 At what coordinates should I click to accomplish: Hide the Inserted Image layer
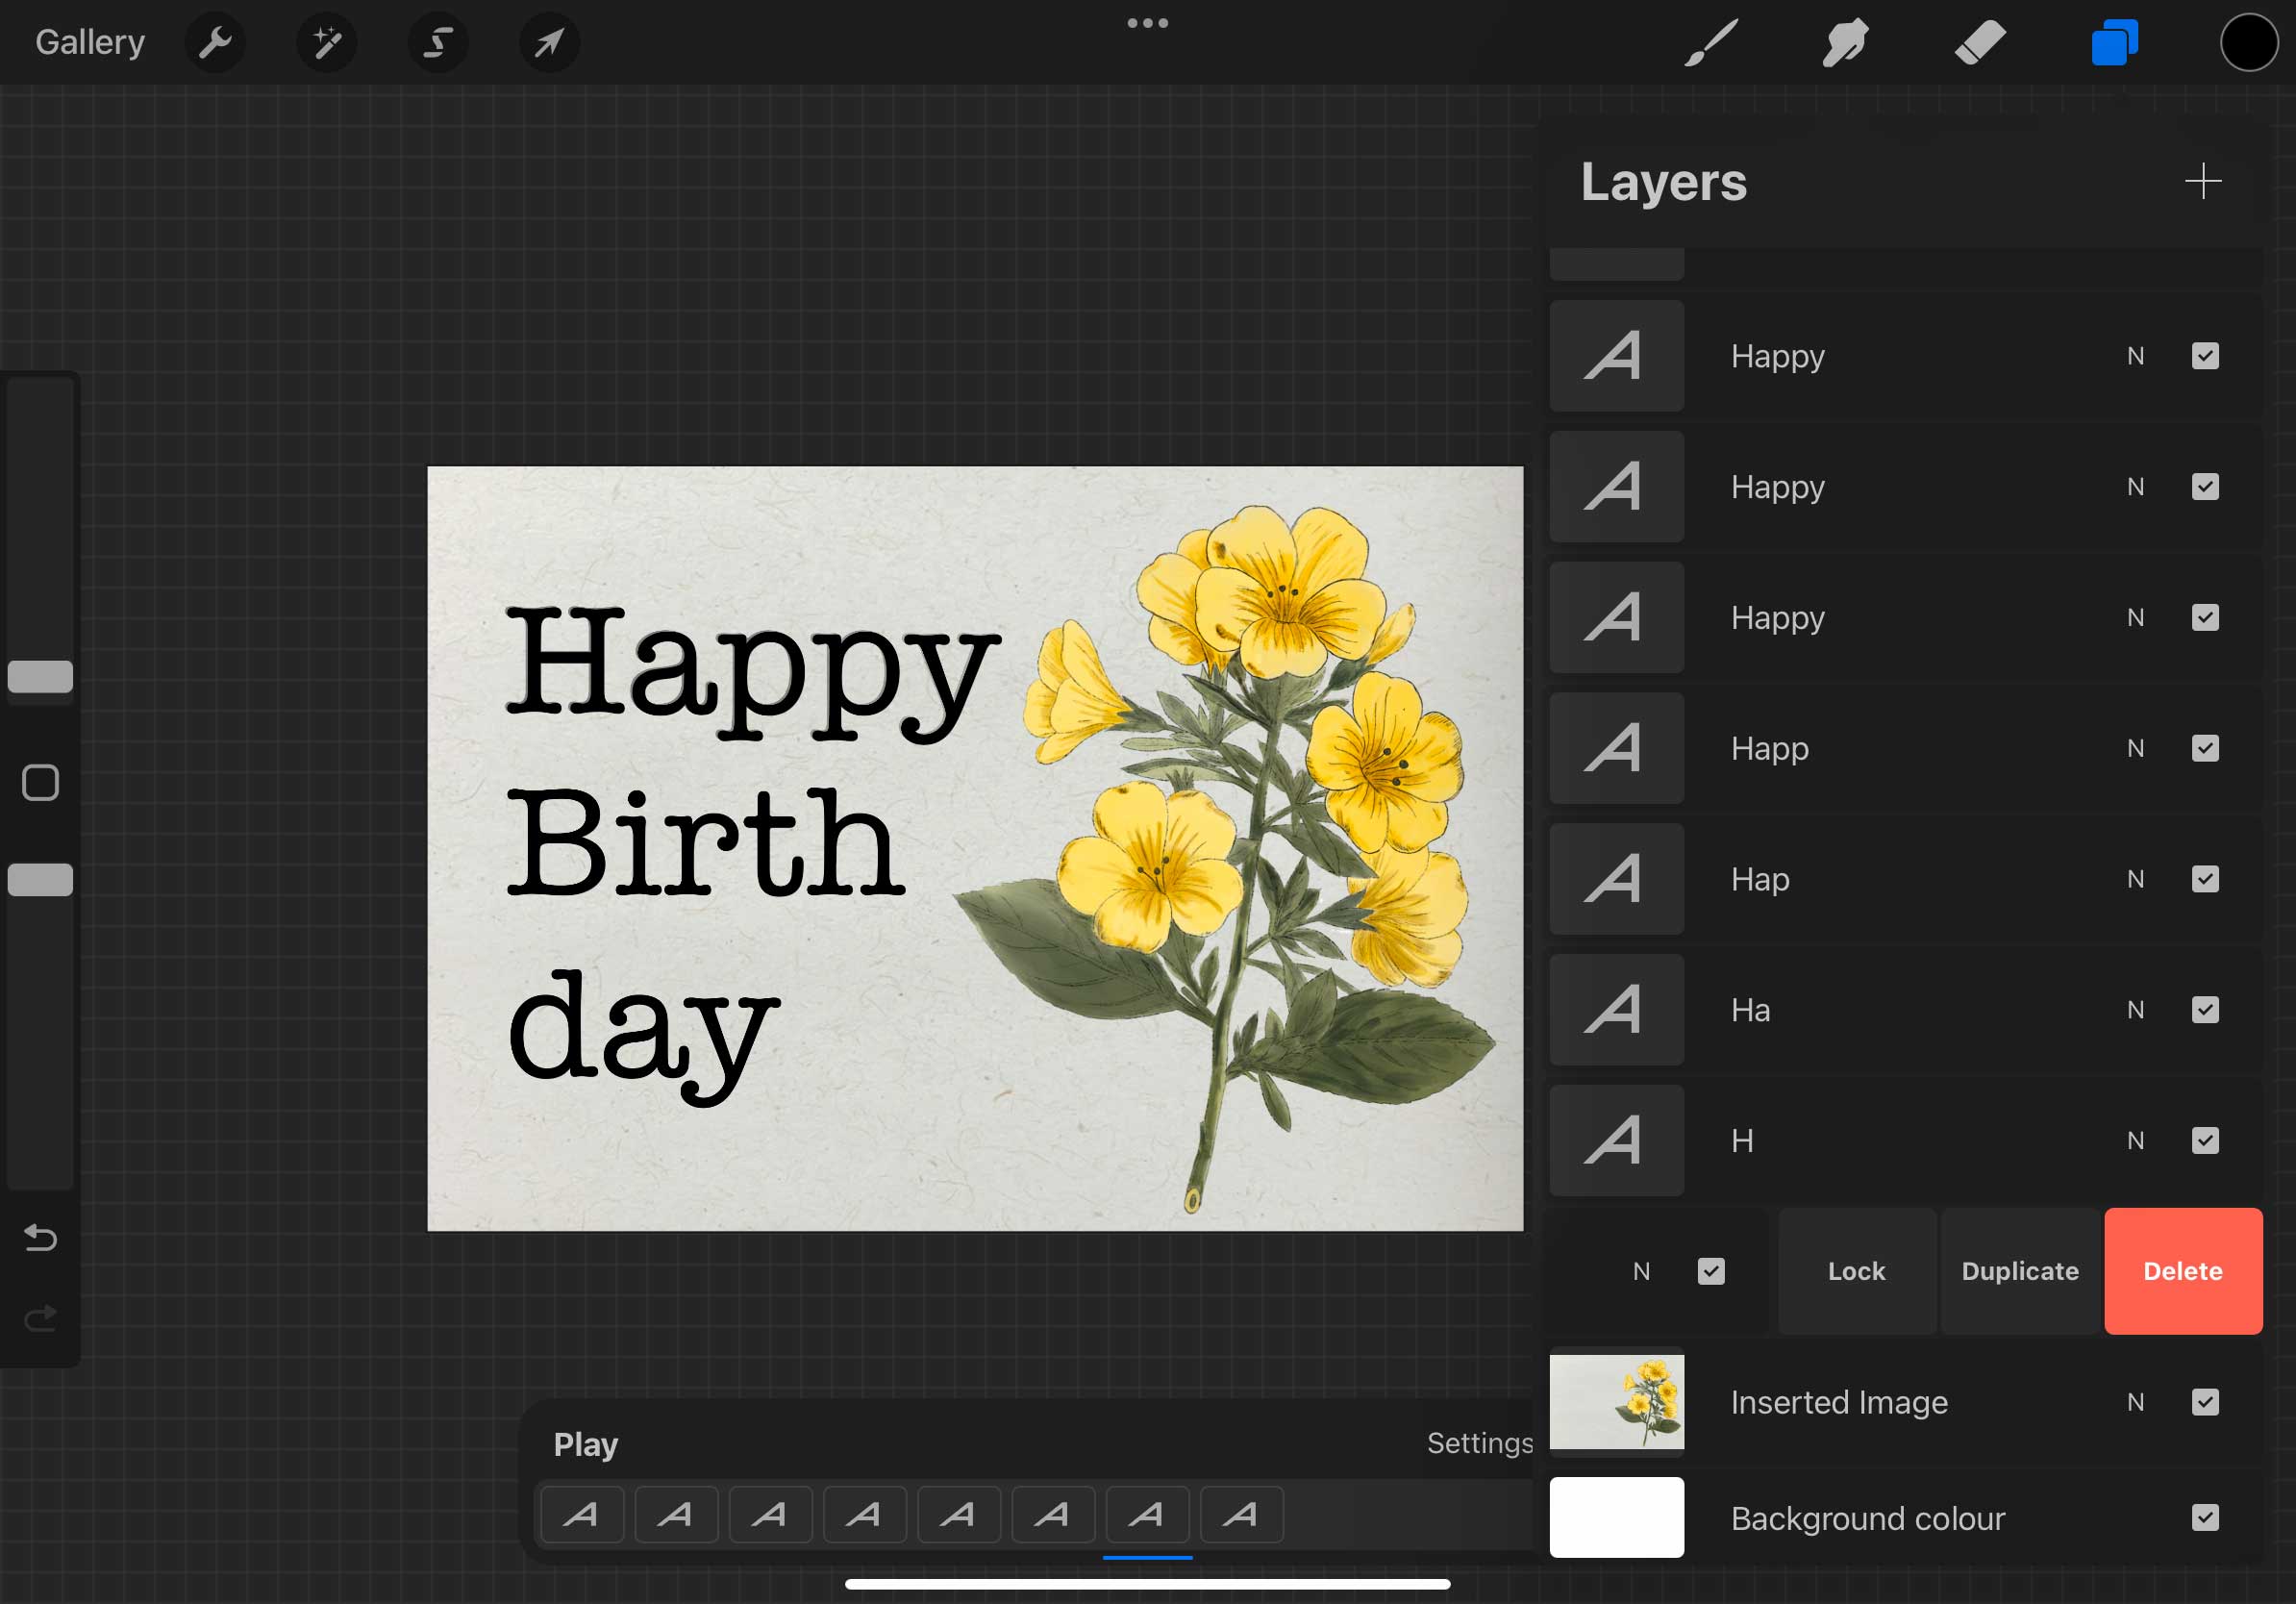[x=2205, y=1402]
